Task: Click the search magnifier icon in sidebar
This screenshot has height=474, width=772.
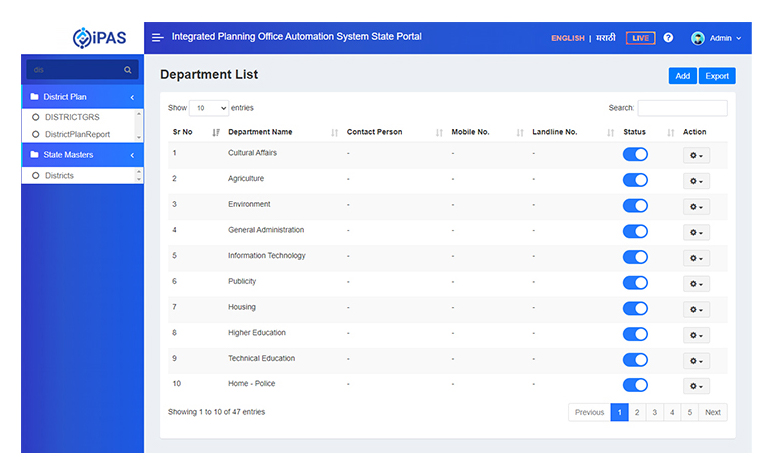Action: pyautogui.click(x=127, y=70)
